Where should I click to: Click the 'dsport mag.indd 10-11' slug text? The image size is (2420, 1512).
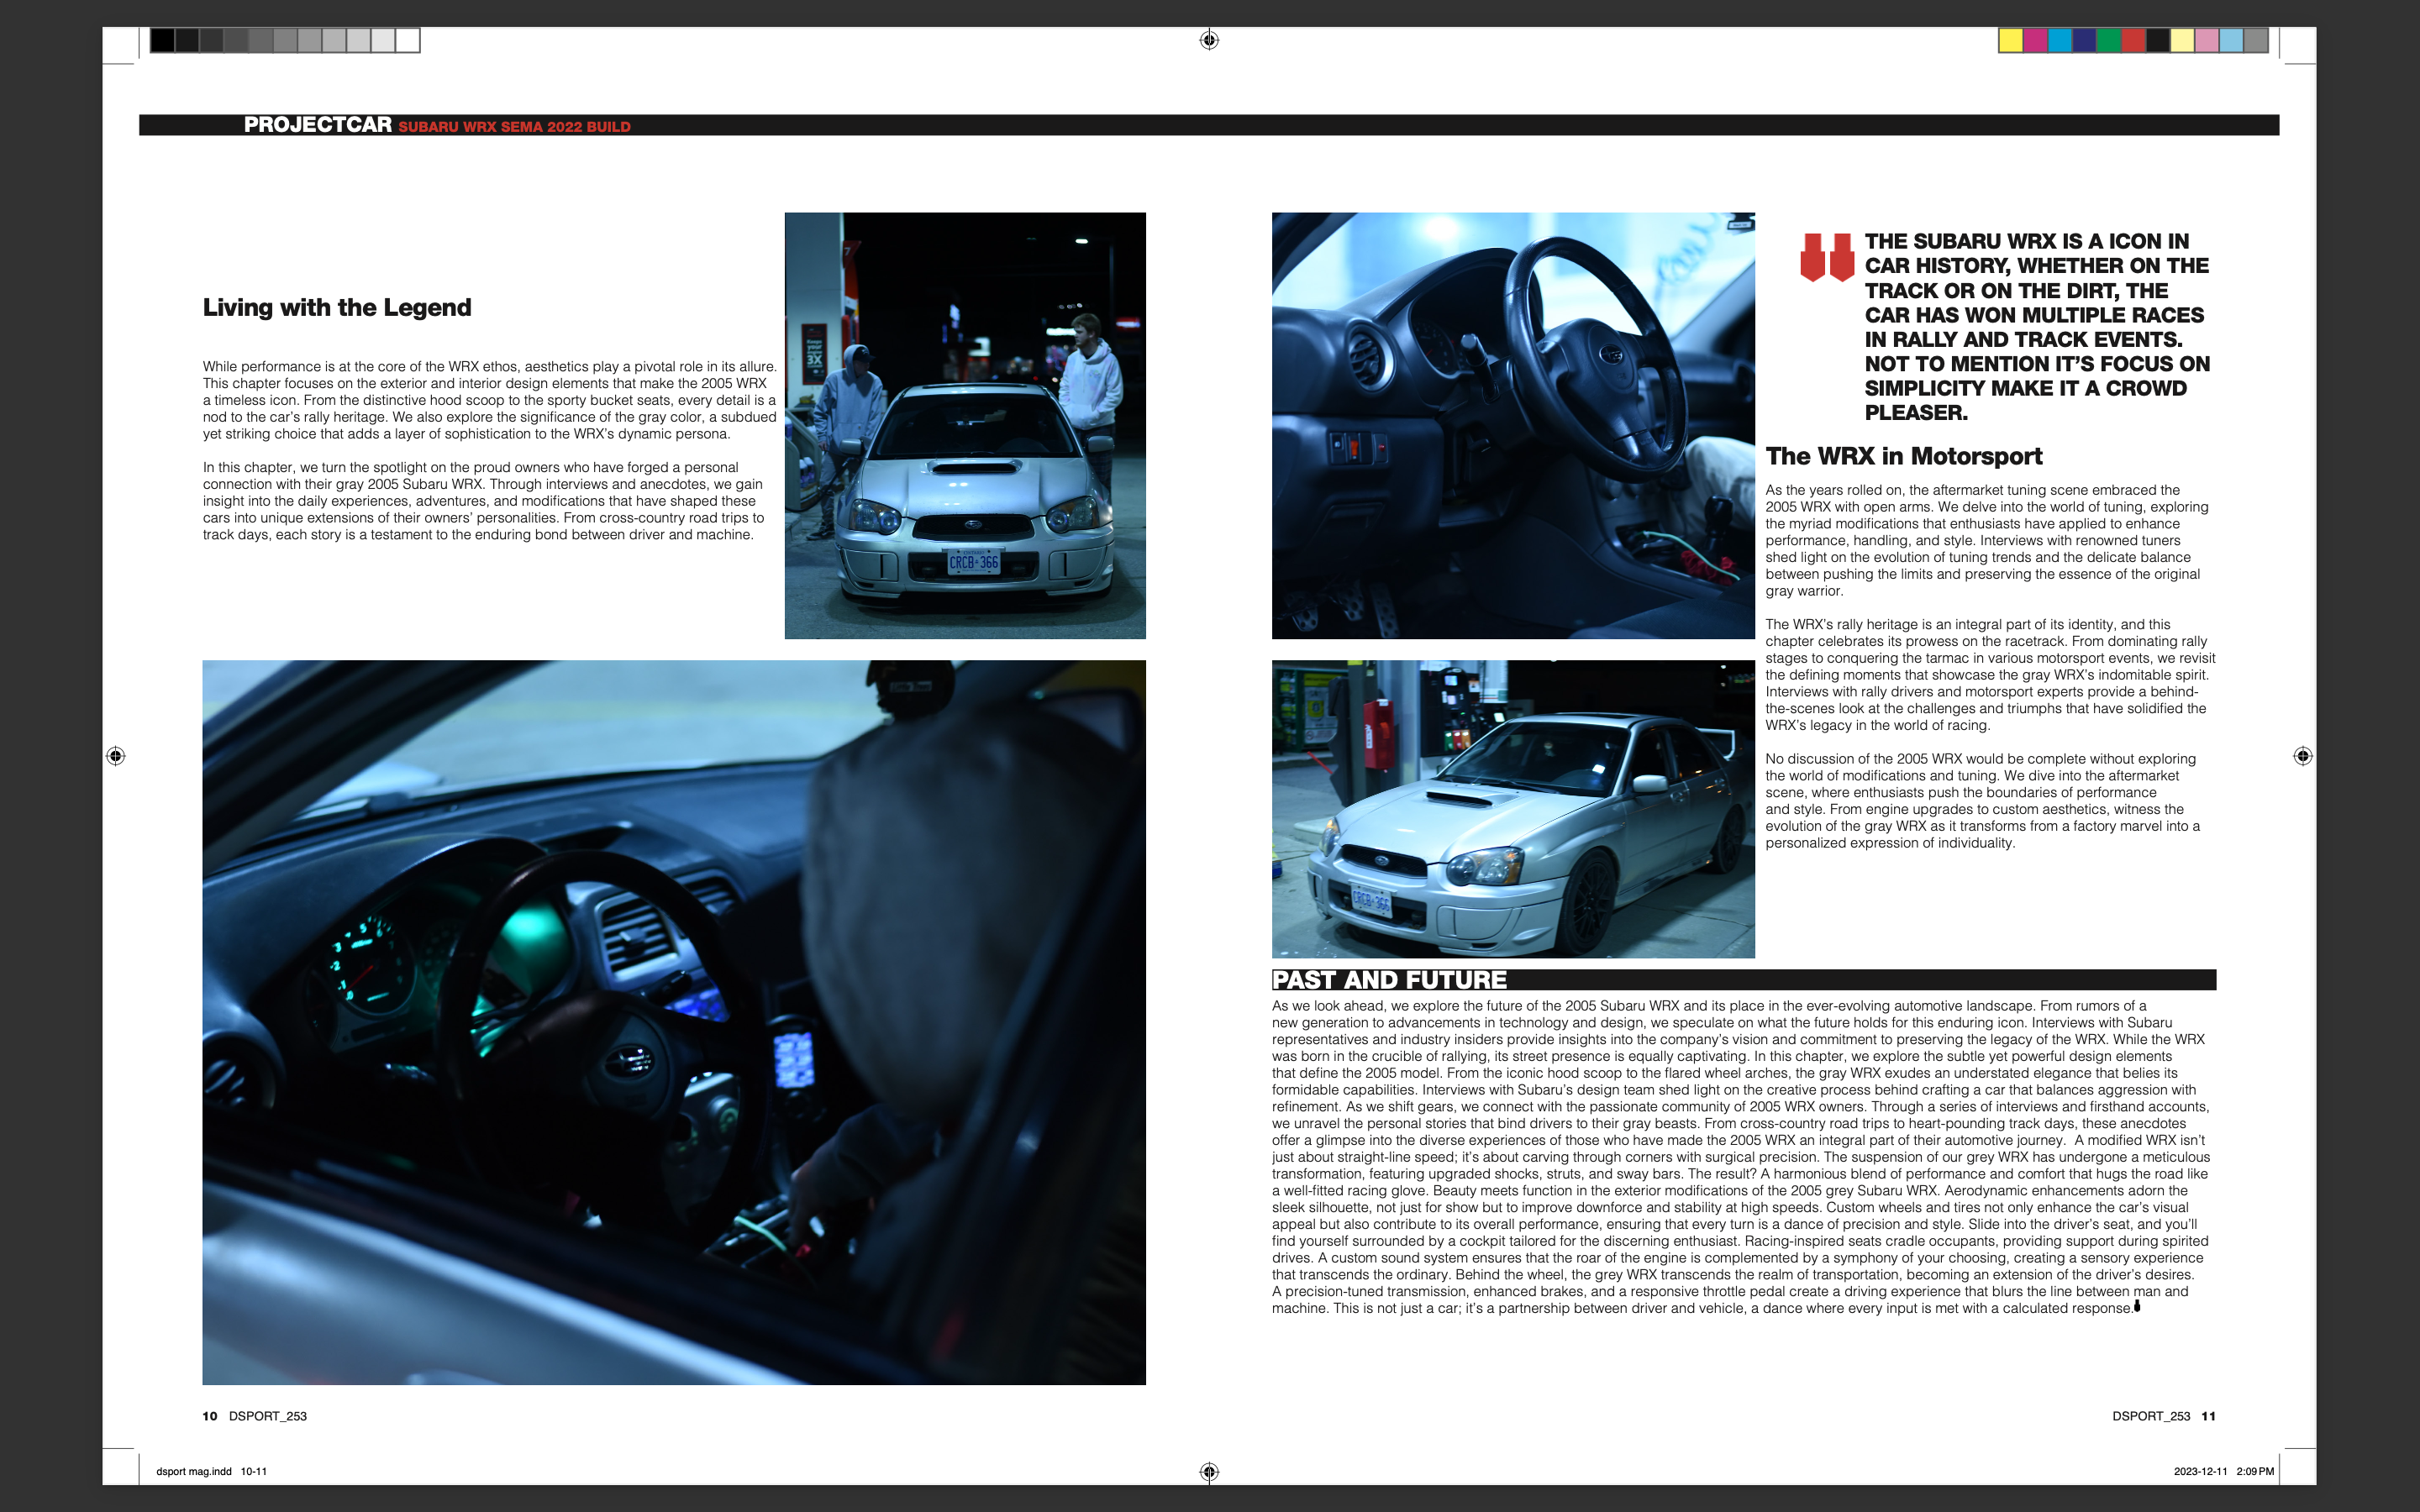click(212, 1472)
